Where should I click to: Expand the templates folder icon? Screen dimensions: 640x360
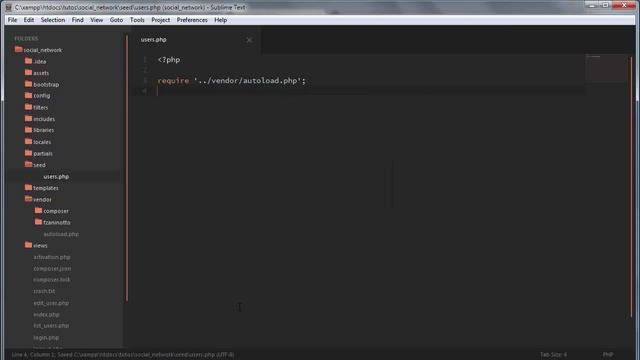(x=28, y=188)
